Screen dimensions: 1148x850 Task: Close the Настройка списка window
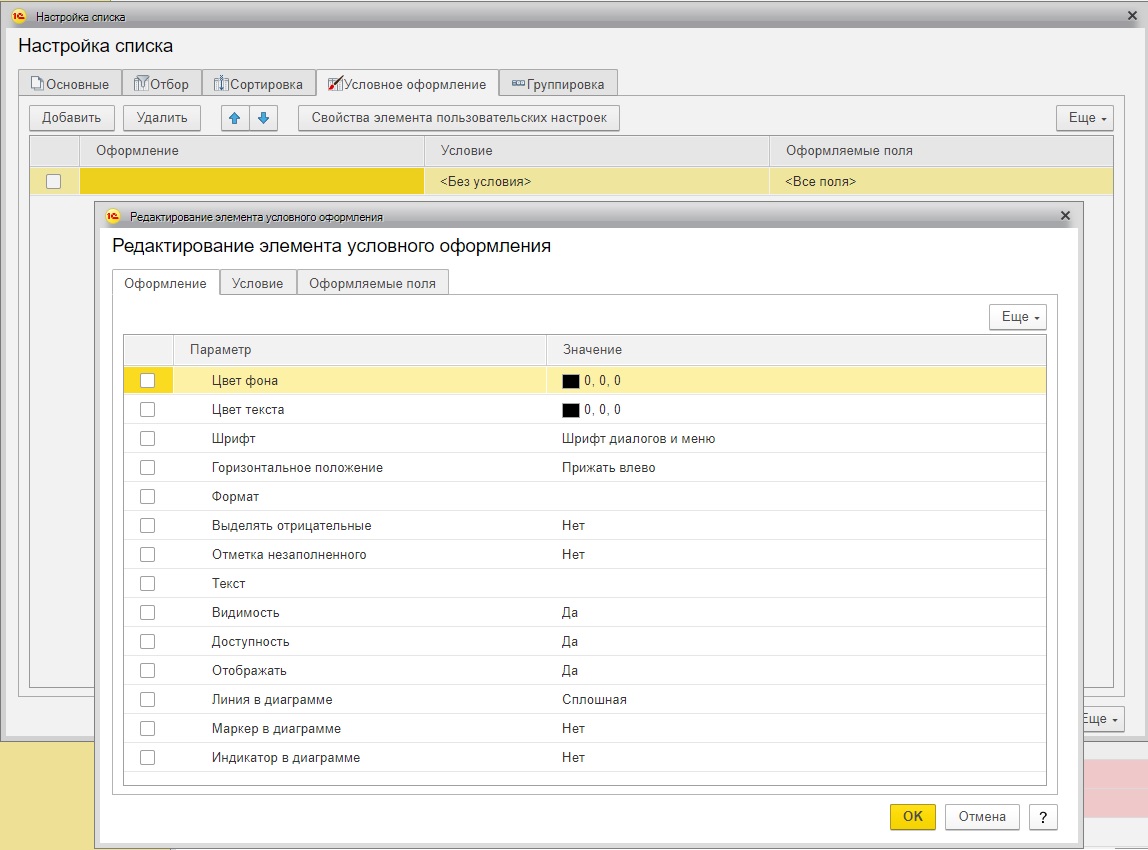pos(1132,15)
